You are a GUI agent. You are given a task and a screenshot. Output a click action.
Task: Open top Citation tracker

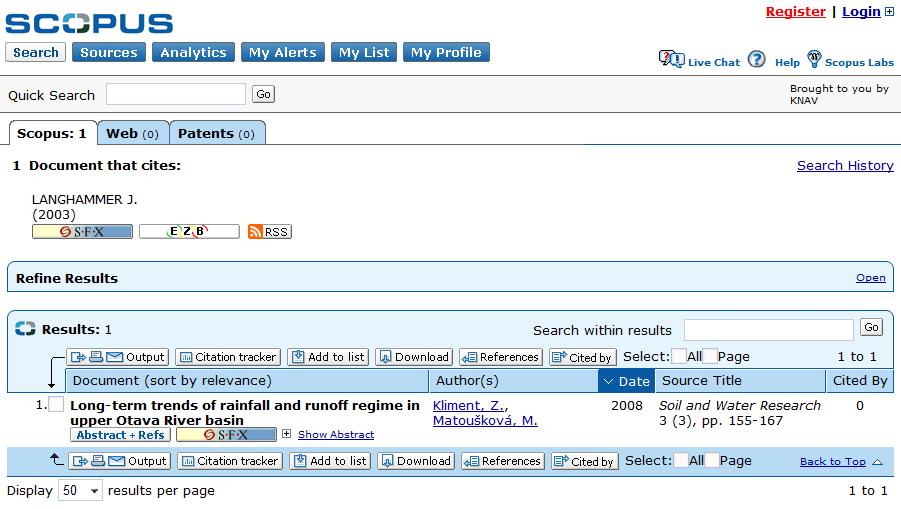tap(228, 357)
